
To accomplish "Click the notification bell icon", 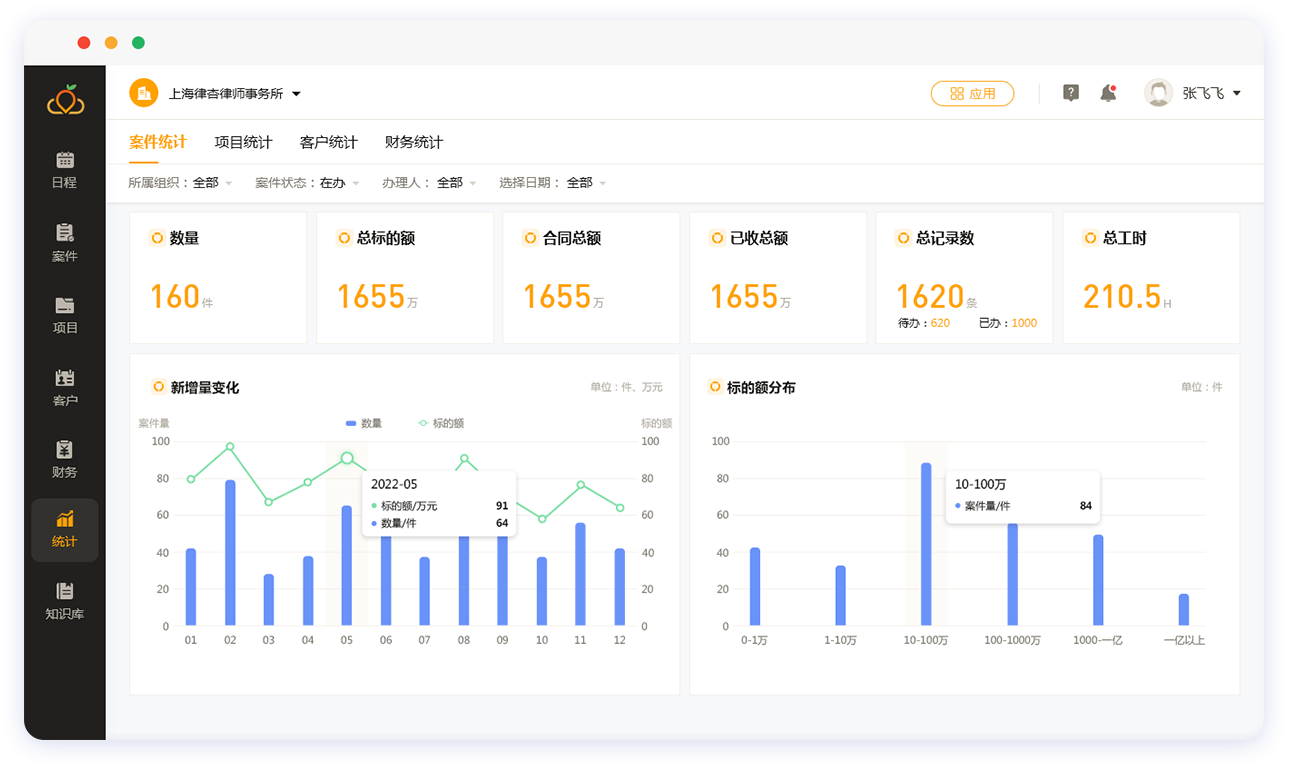I will coord(1108,93).
